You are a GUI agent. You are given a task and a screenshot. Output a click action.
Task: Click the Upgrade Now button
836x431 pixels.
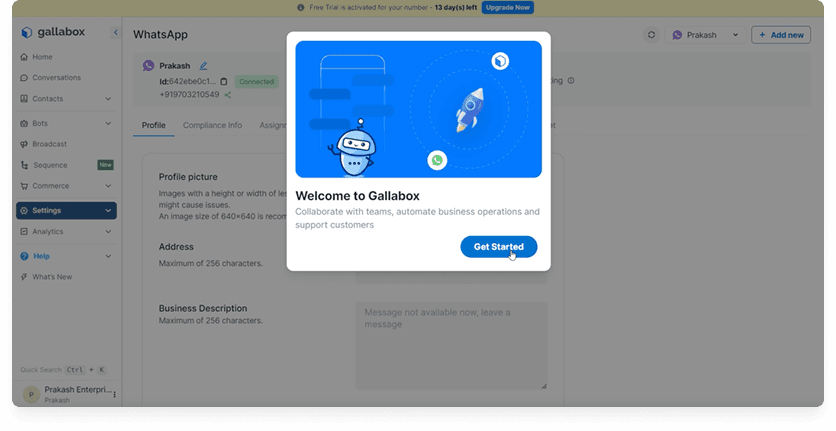(x=508, y=7)
